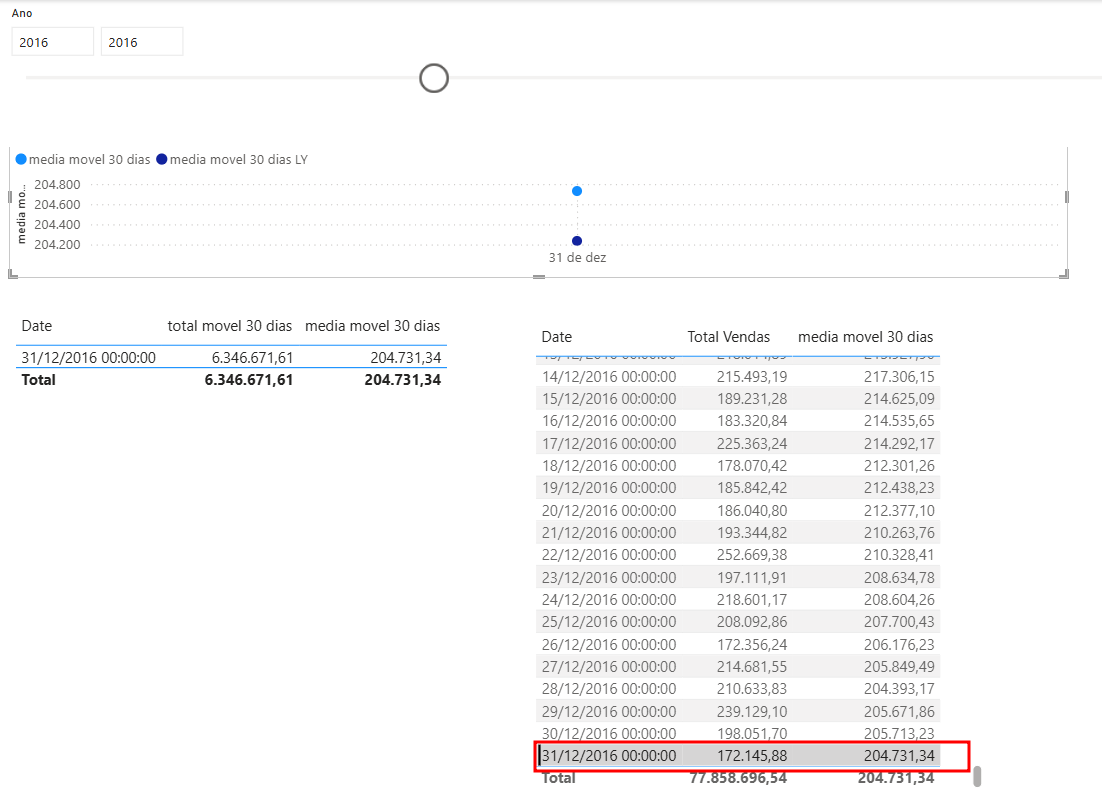Open the upper "2016" year field in the Ano slicer
This screenshot has height=793, width=1102.
click(x=52, y=41)
